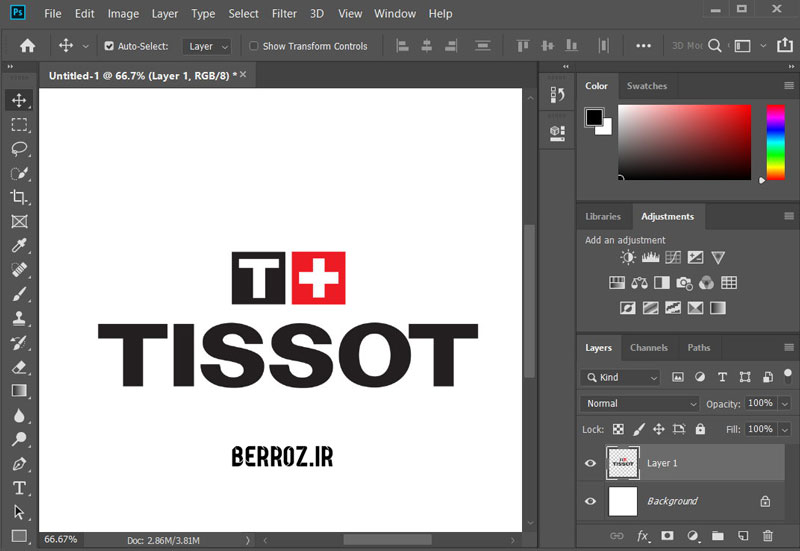800x551 pixels.
Task: Select the Eyedropper tool
Action: [19, 245]
